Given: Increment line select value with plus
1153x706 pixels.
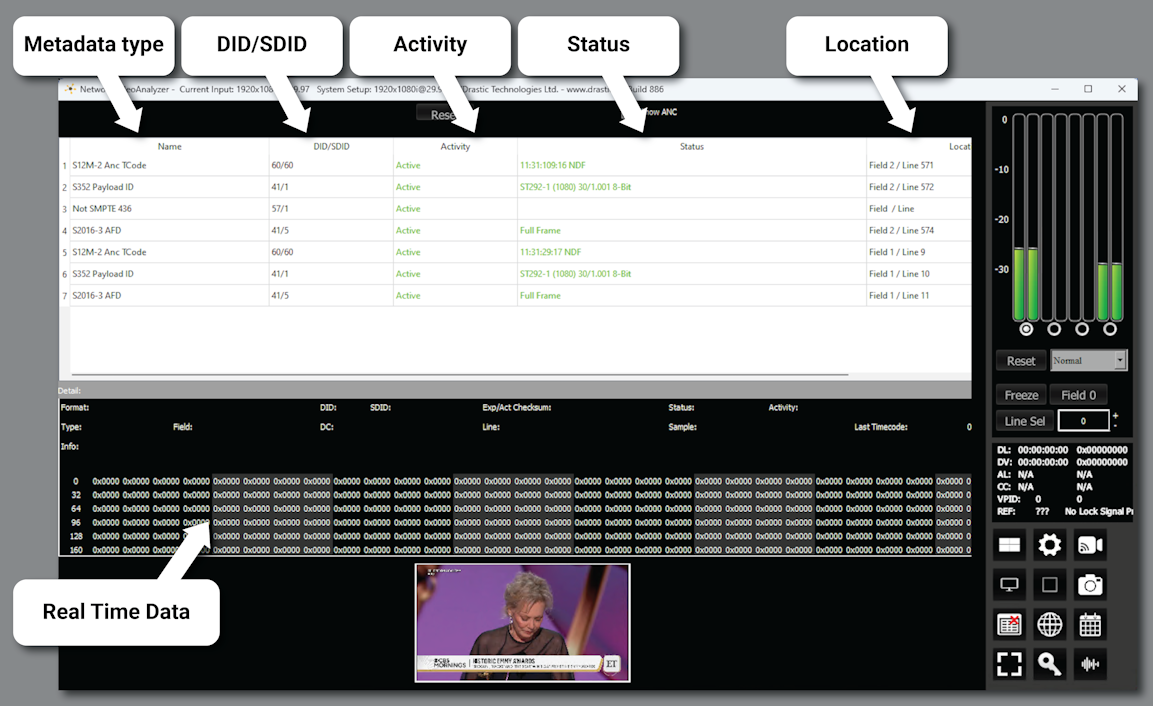Looking at the screenshot, I should click(x=1116, y=415).
